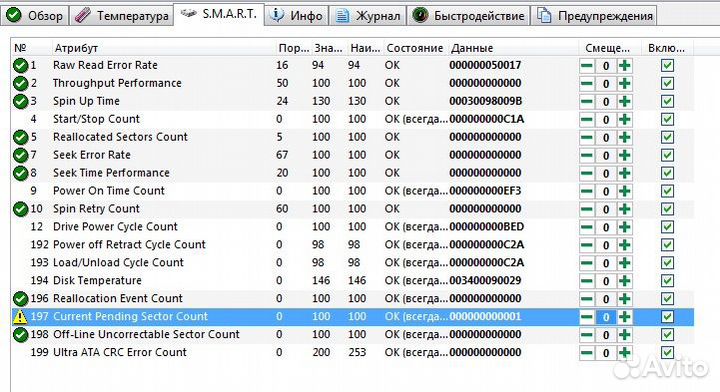
Task: Switch to the Журнал tab
Action: coord(368,16)
